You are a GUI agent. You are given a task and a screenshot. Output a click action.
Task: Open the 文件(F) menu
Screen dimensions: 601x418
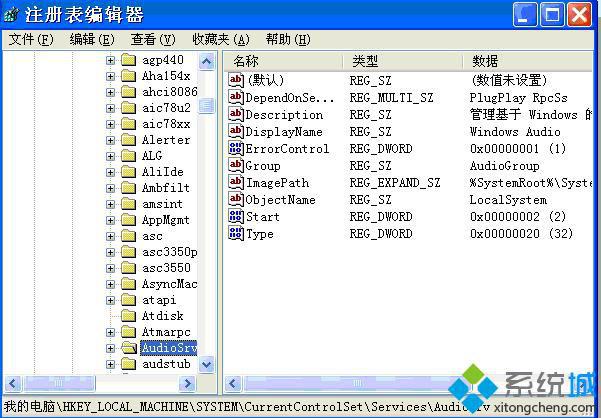[x=31, y=39]
